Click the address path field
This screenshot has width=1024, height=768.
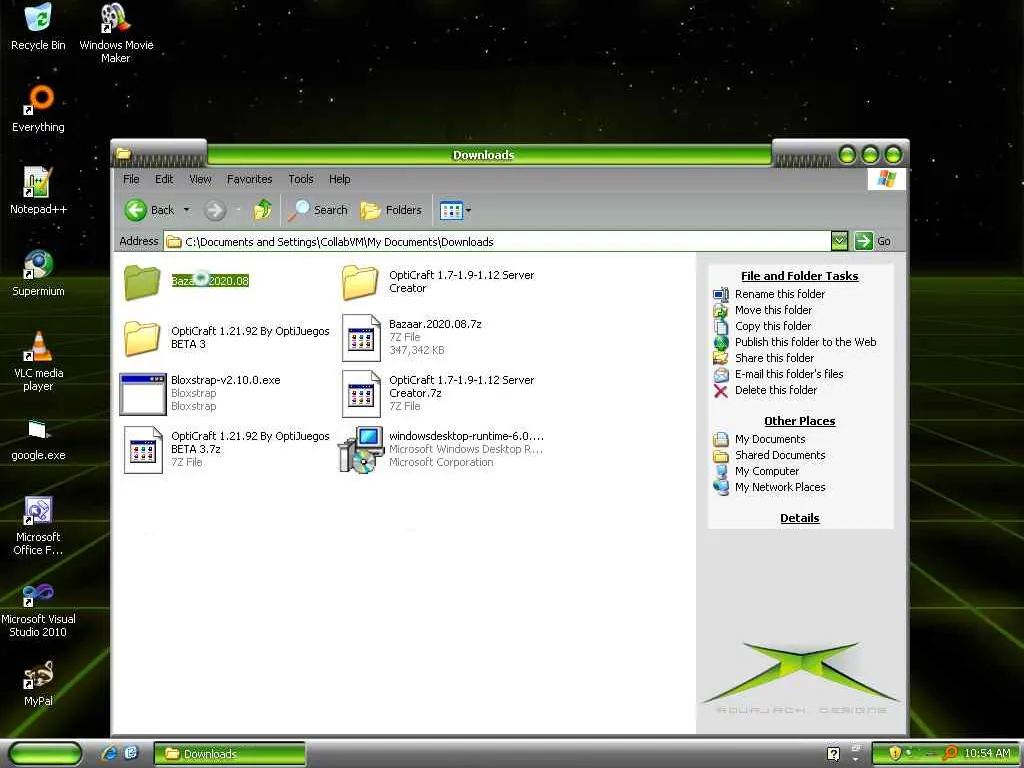497,242
